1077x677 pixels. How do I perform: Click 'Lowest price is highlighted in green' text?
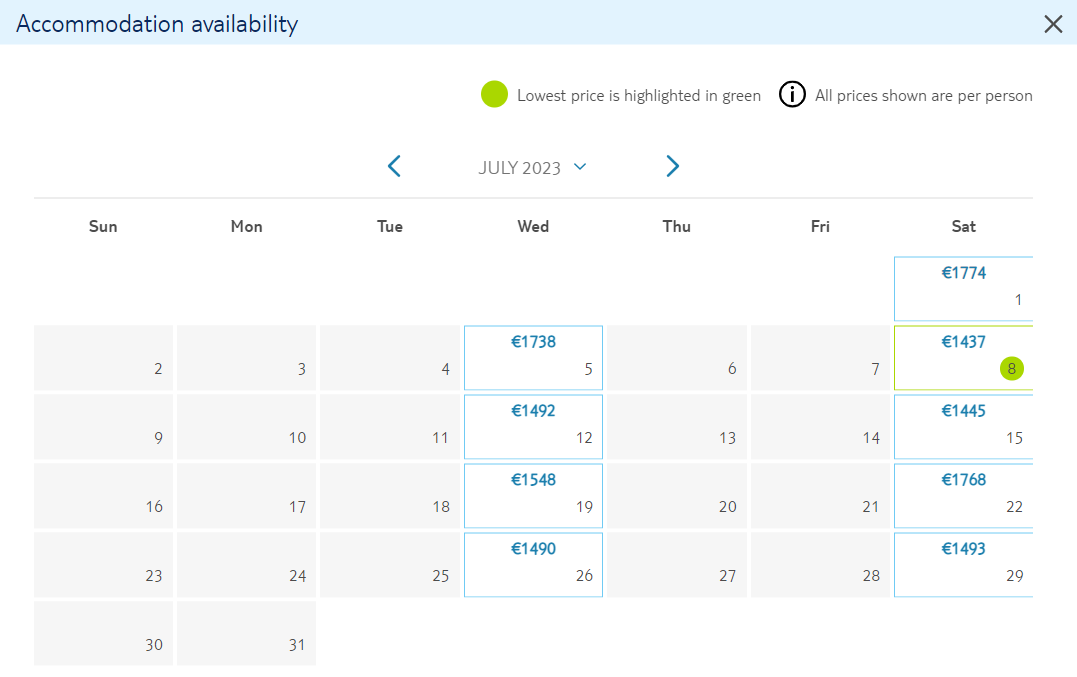[639, 95]
